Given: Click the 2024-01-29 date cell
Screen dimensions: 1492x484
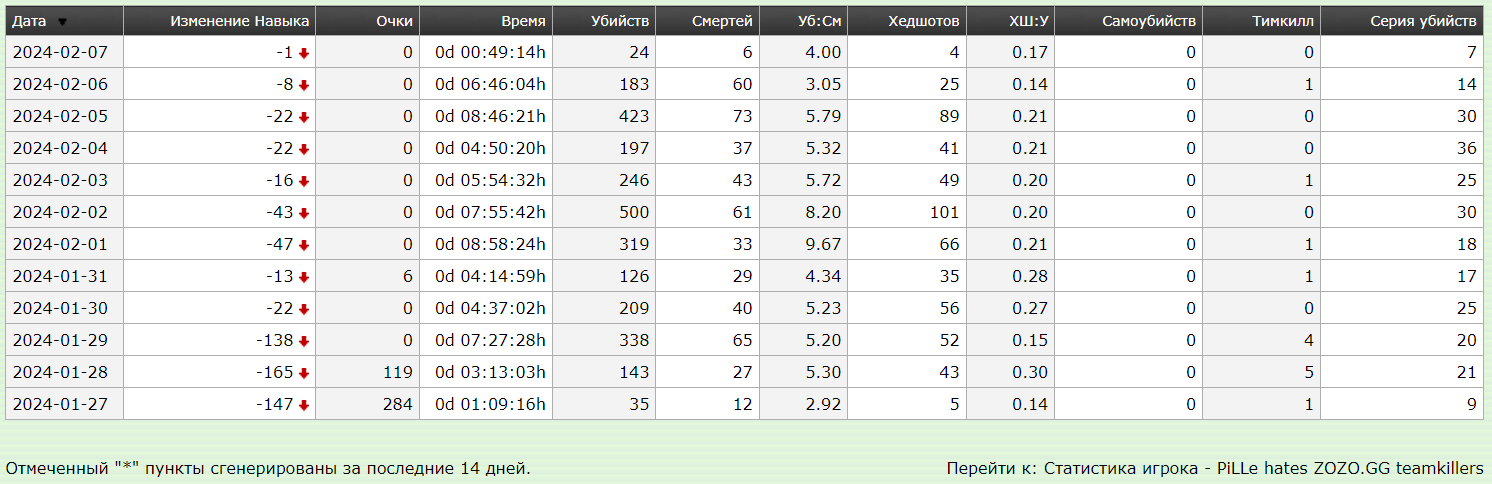Looking at the screenshot, I should pyautogui.click(x=60, y=341).
